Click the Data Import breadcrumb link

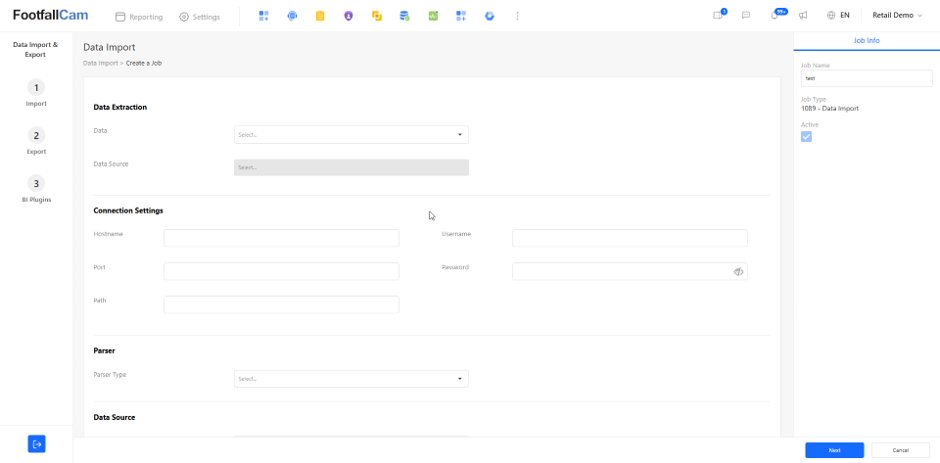[x=100, y=63]
